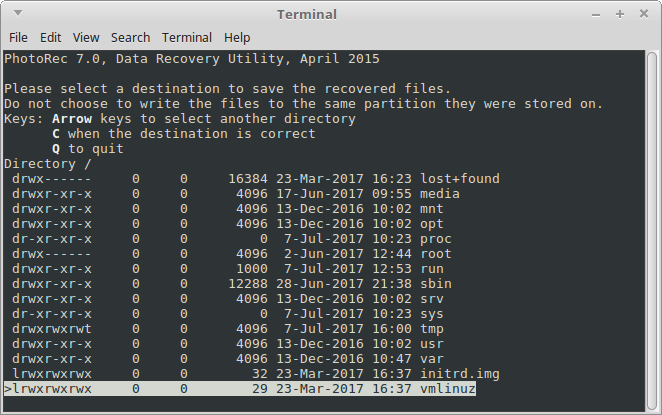
Task: Select the mnt directory row
Action: (228, 209)
